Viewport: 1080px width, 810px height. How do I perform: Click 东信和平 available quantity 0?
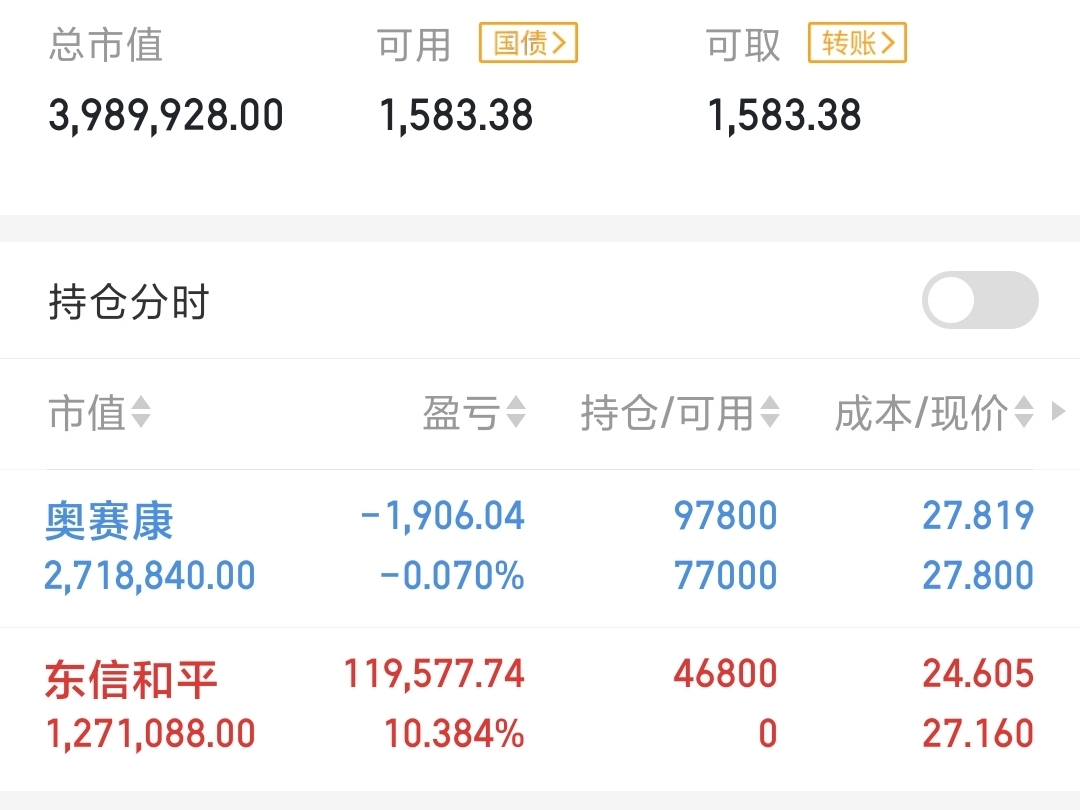768,734
